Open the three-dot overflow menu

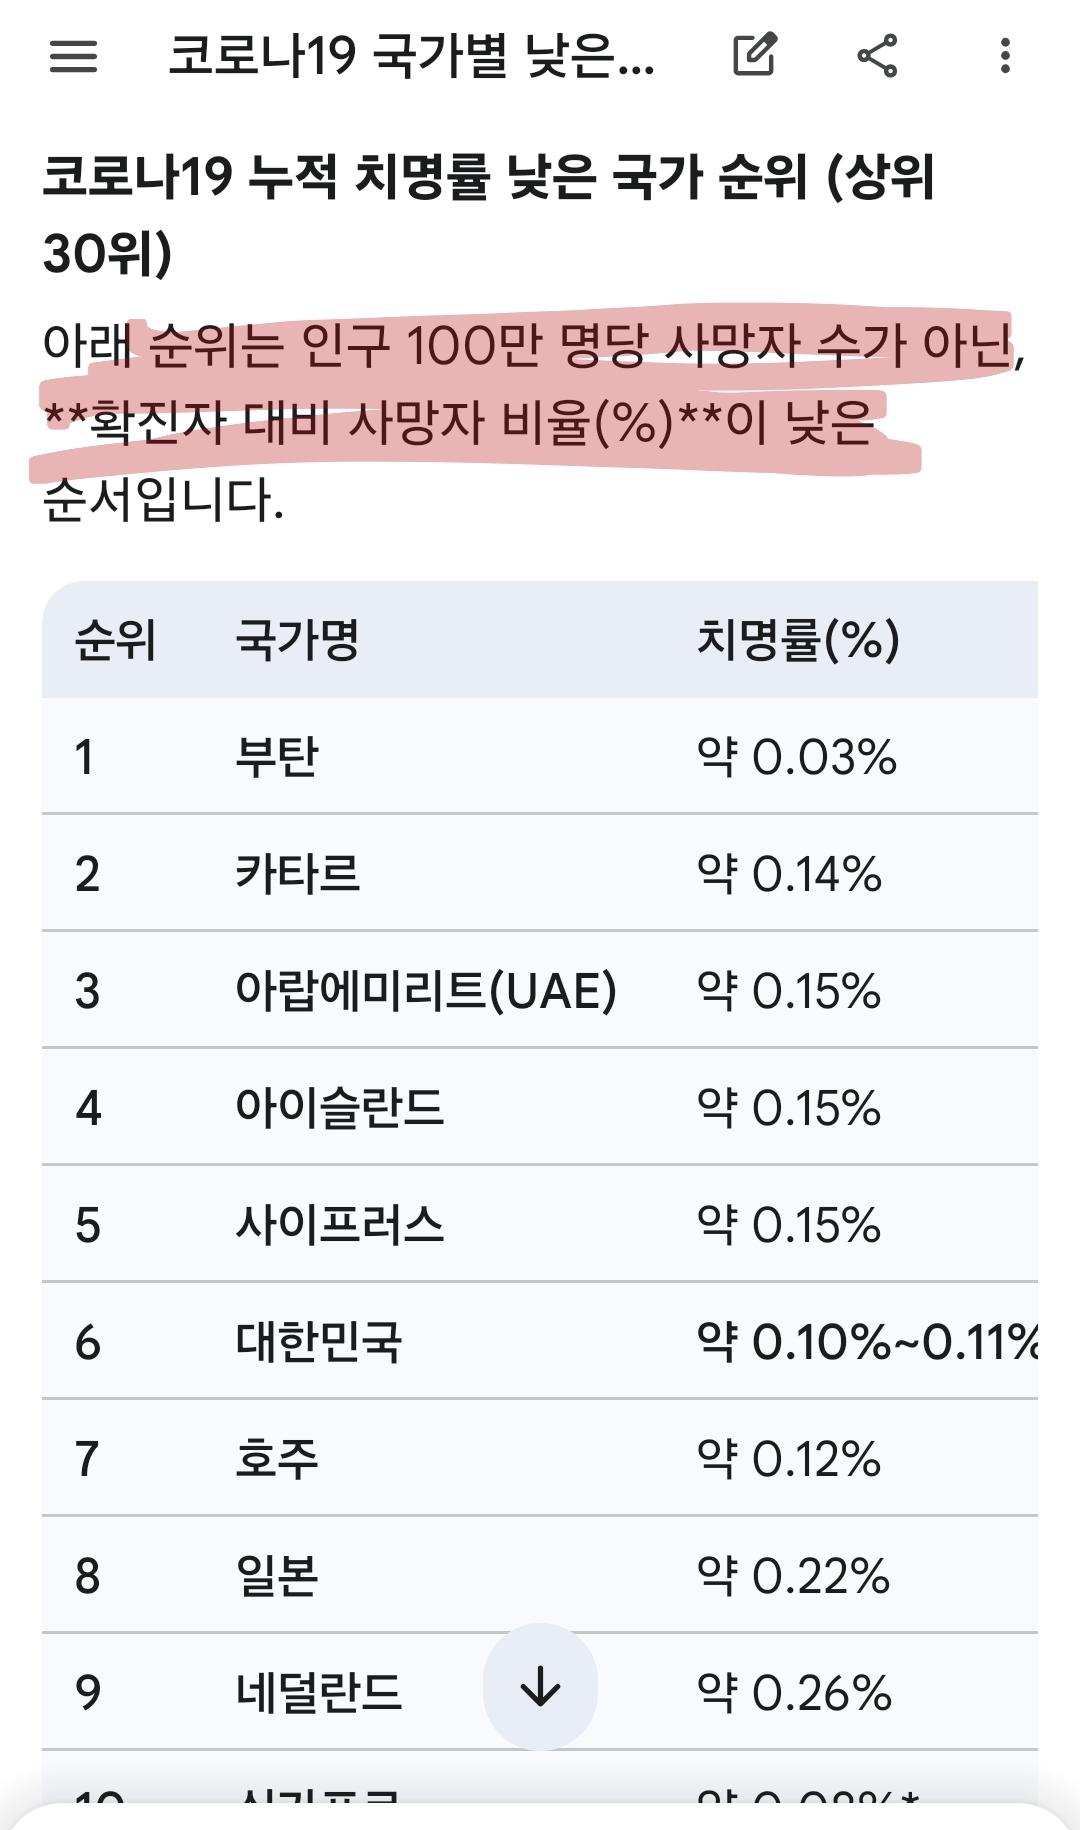pos(1005,56)
